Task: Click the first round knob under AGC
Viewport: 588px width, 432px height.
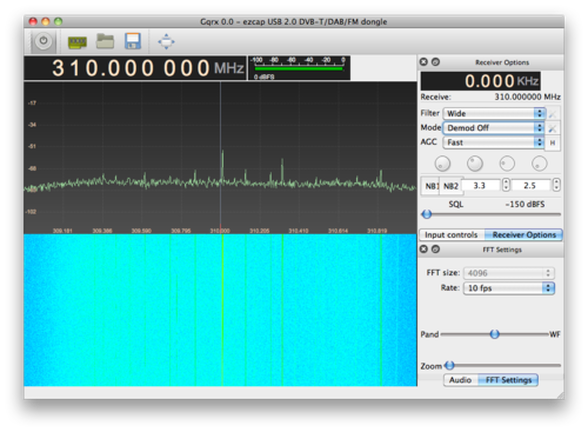Action: (x=442, y=164)
